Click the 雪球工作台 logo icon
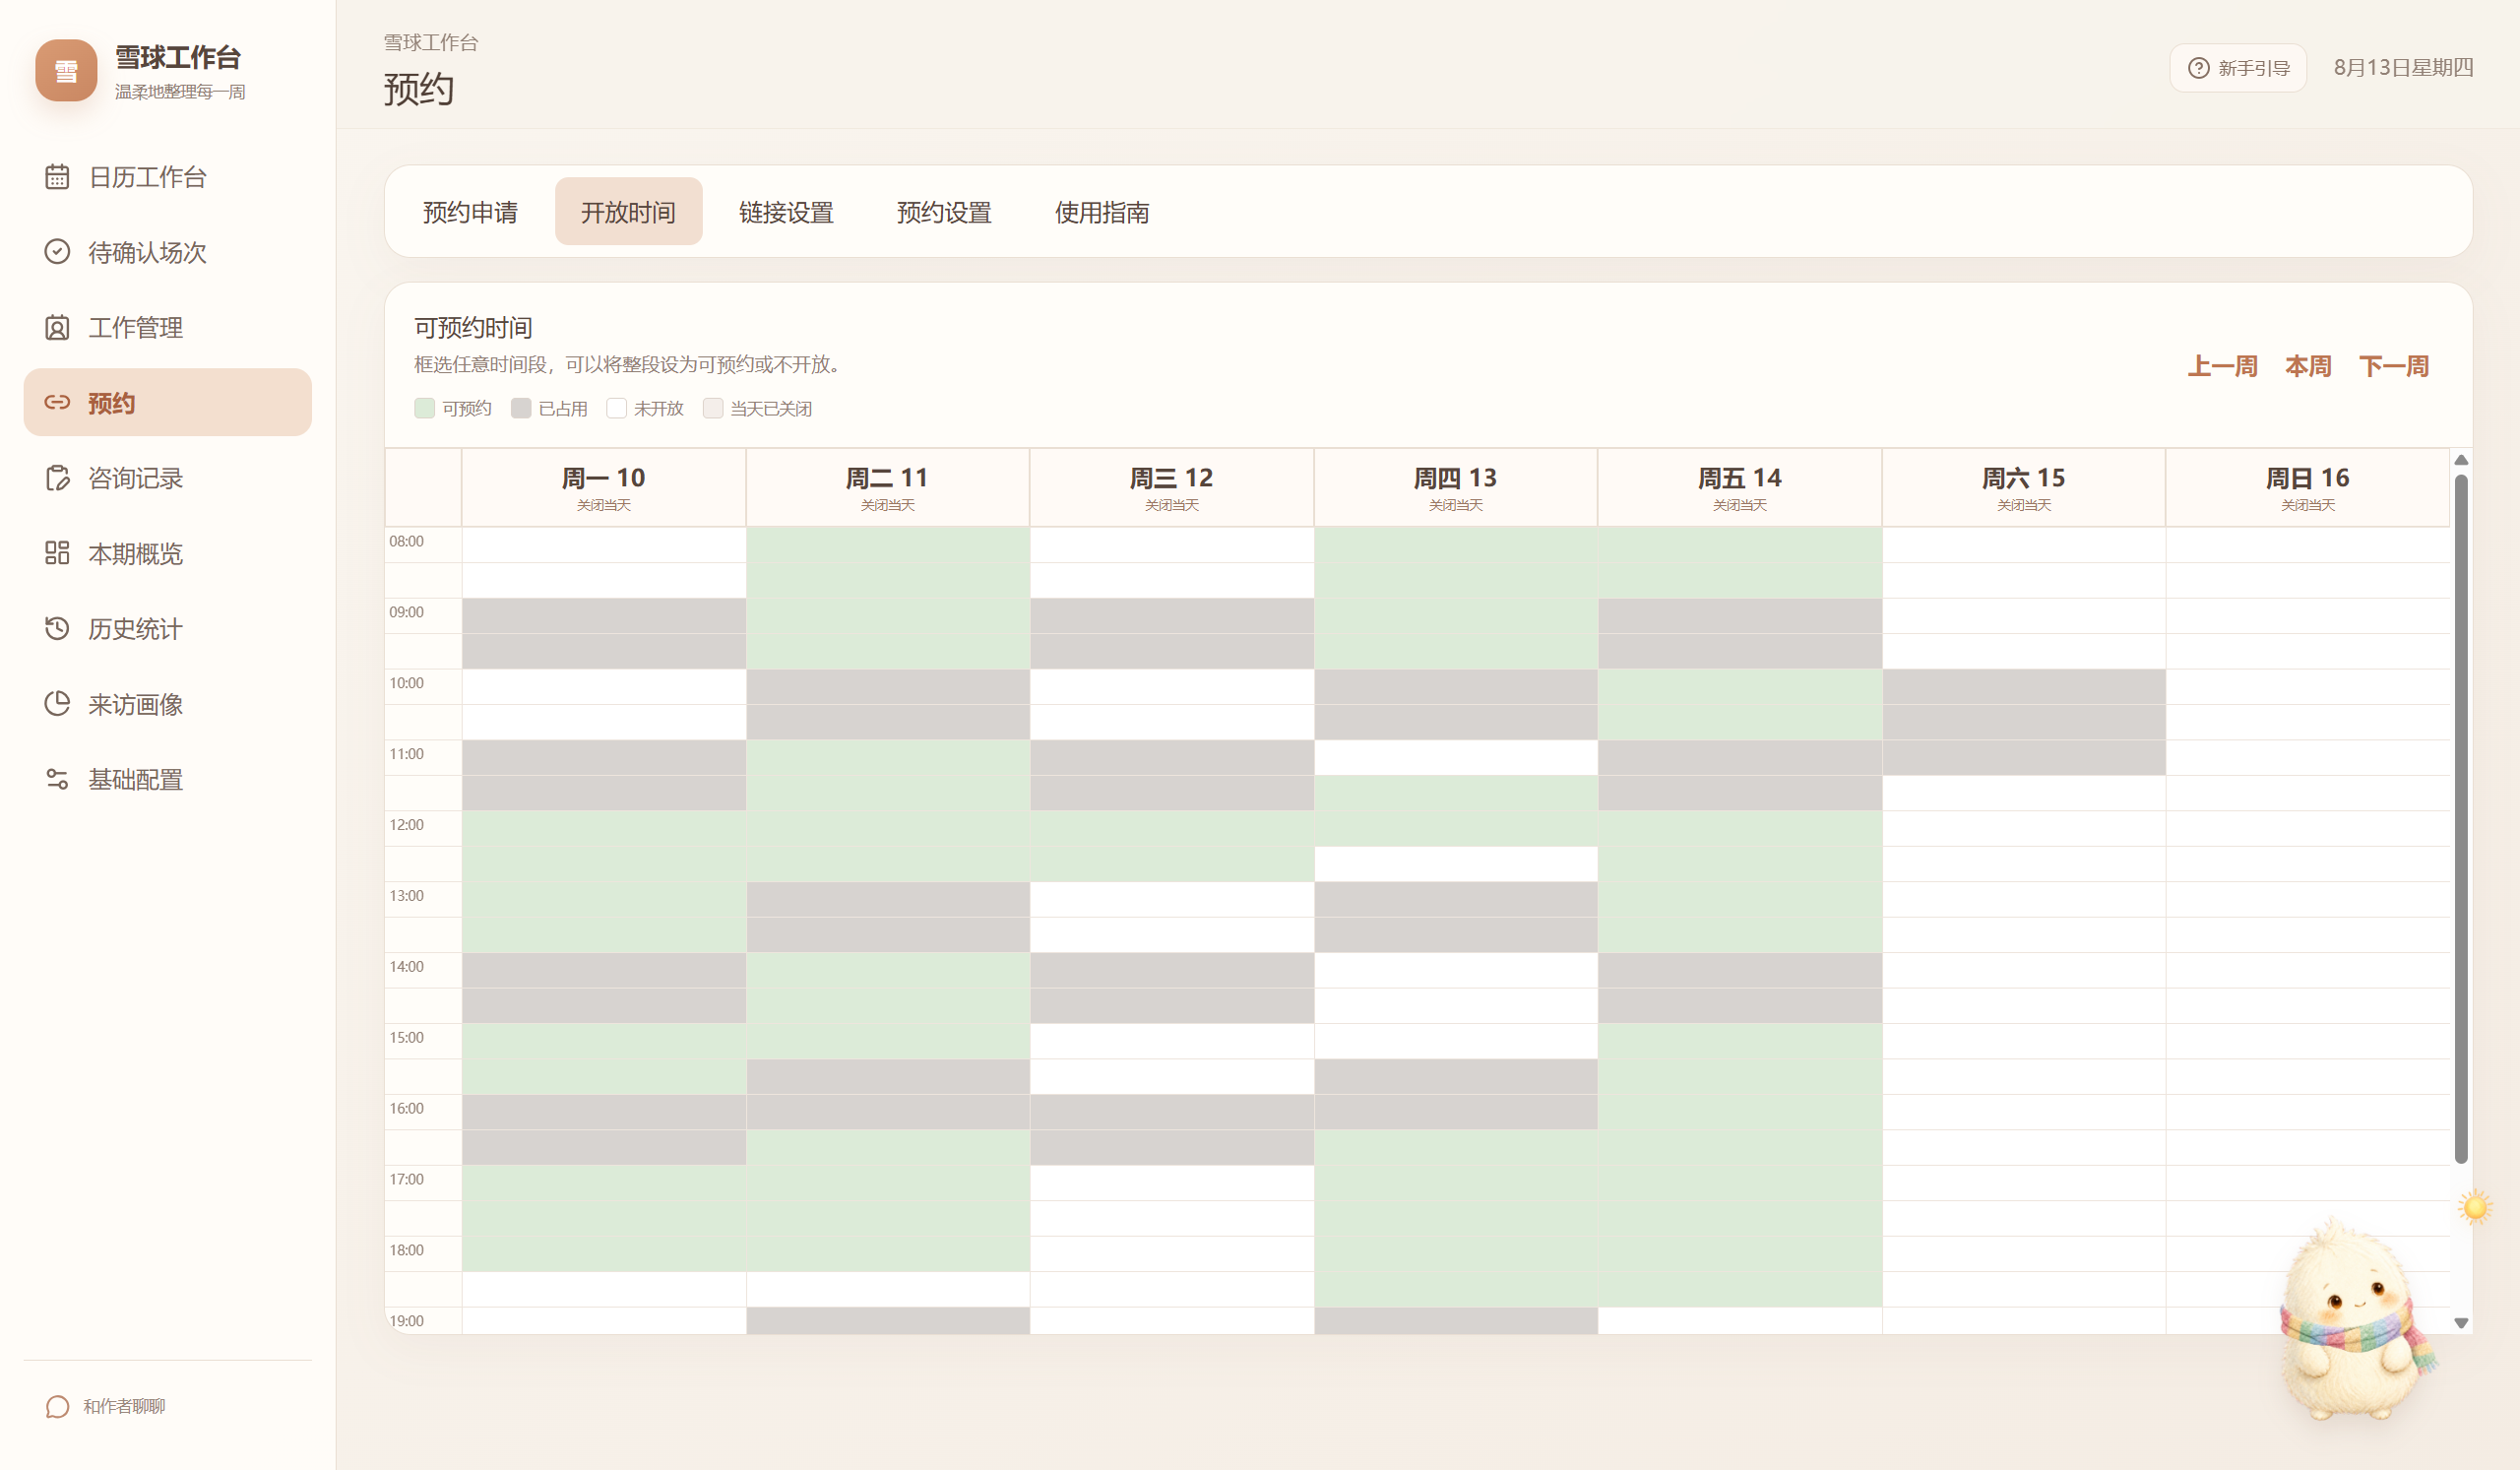The width and height of the screenshot is (2520, 1470). 66,71
